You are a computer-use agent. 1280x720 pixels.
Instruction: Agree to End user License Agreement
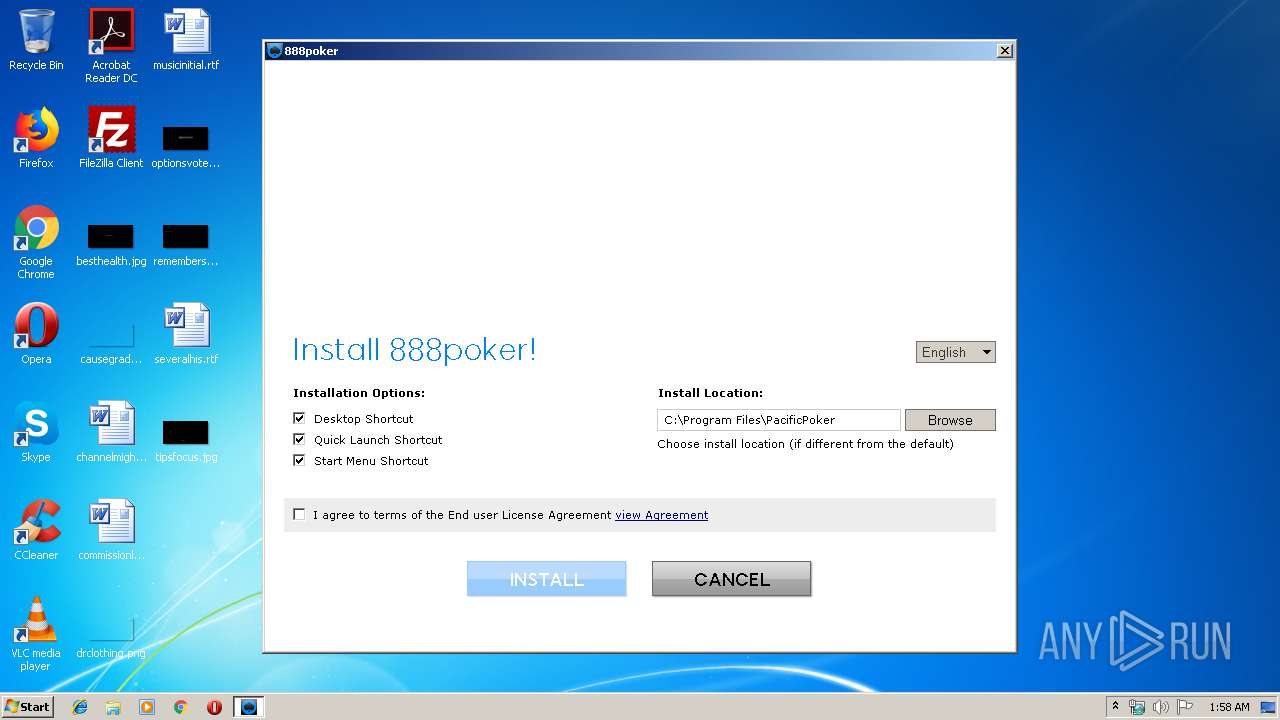299,514
